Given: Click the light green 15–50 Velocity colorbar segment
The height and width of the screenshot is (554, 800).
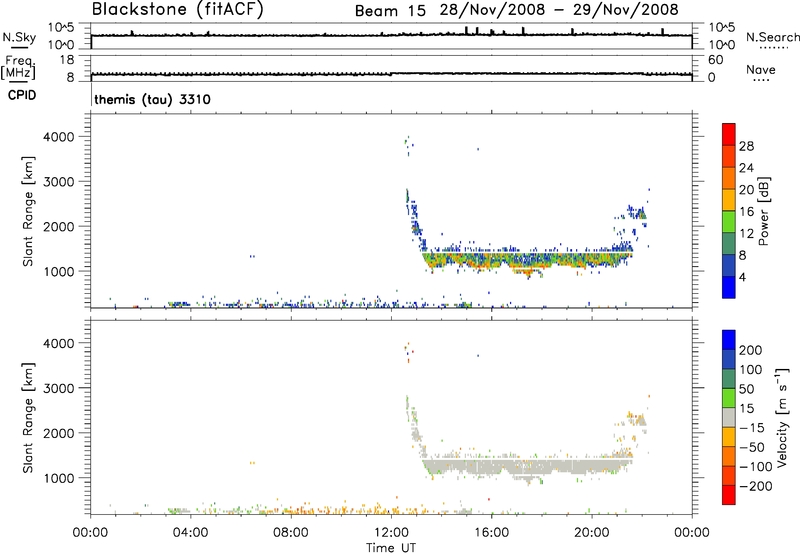Looking at the screenshot, I should pos(729,398).
